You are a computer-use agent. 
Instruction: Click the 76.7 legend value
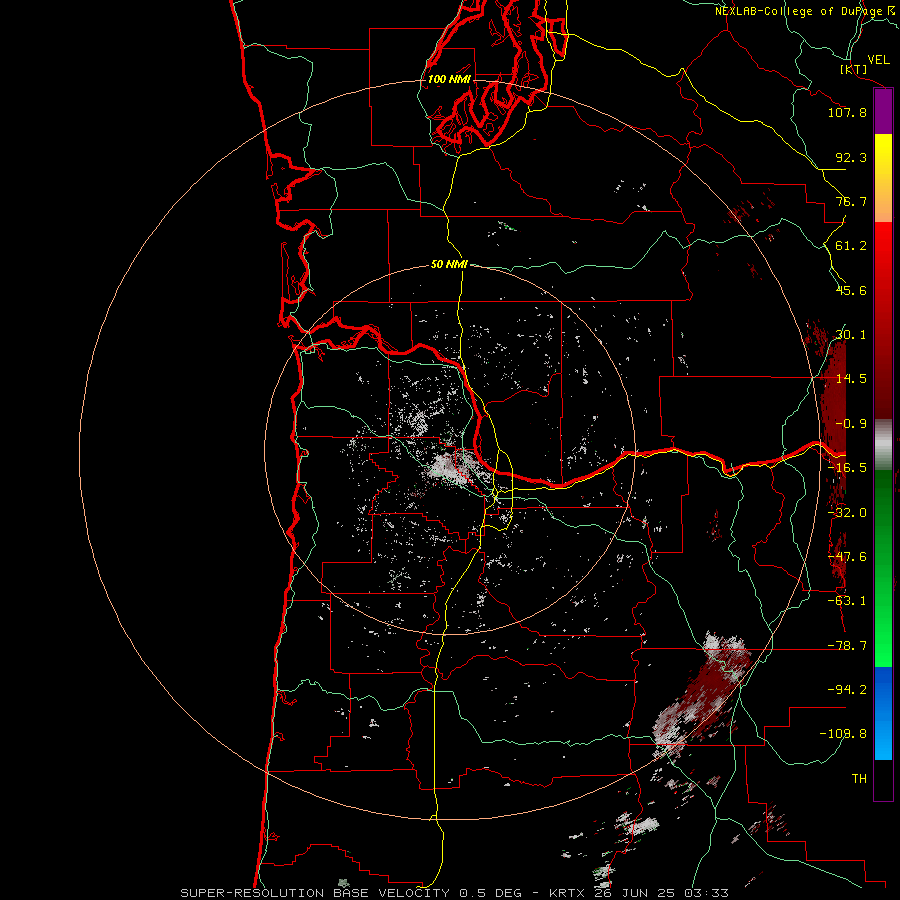851,201
